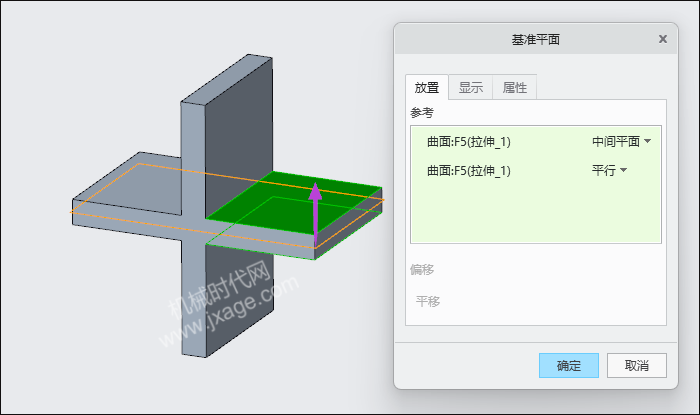Click the purple direction arrow on the model
Viewport: 700px width, 415px height.
(315, 213)
